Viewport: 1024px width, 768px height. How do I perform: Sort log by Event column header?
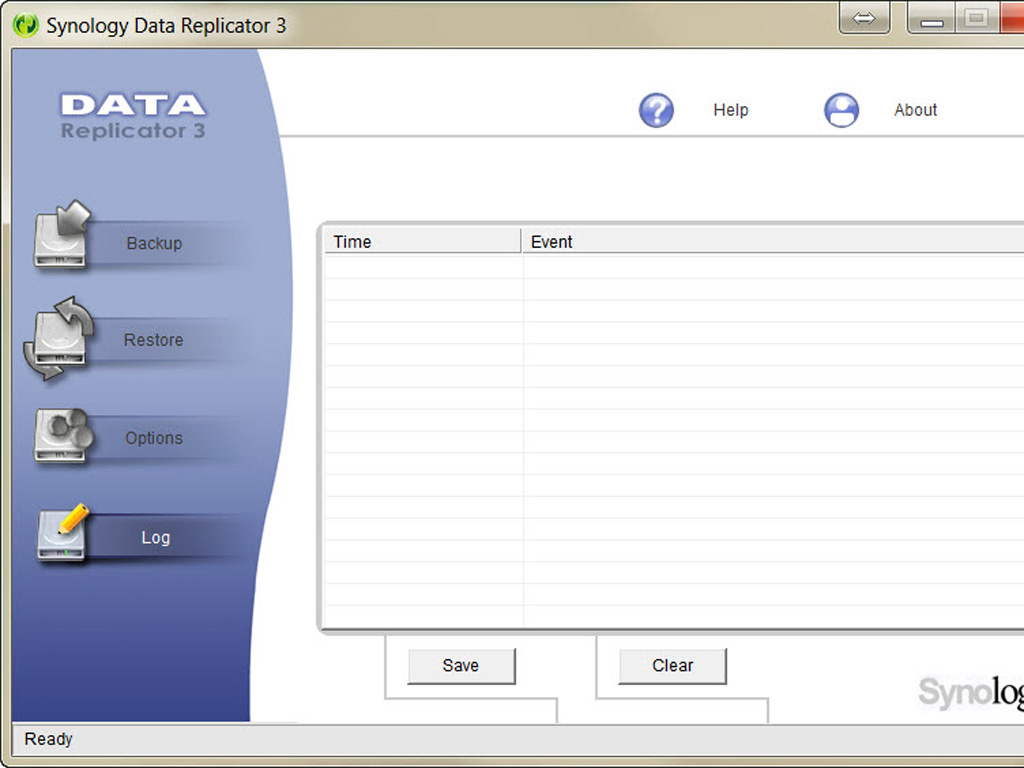pyautogui.click(x=773, y=242)
